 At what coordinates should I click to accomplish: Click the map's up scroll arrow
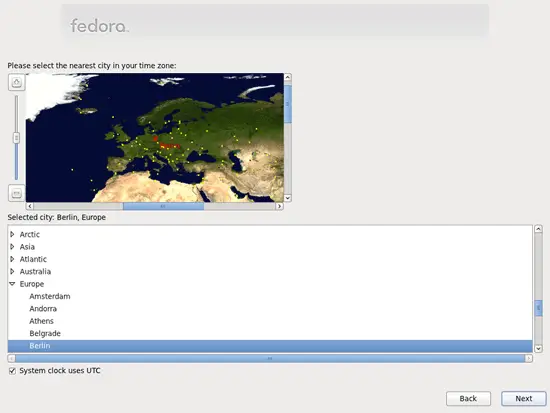pyautogui.click(x=288, y=77)
